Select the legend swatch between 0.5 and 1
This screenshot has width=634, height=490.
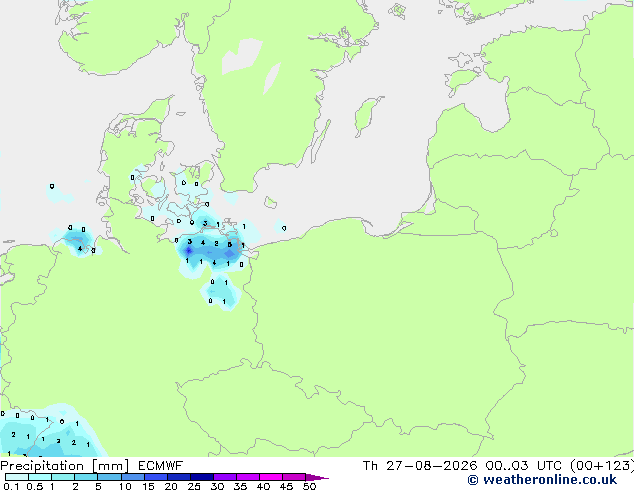pyautogui.click(x=40, y=477)
